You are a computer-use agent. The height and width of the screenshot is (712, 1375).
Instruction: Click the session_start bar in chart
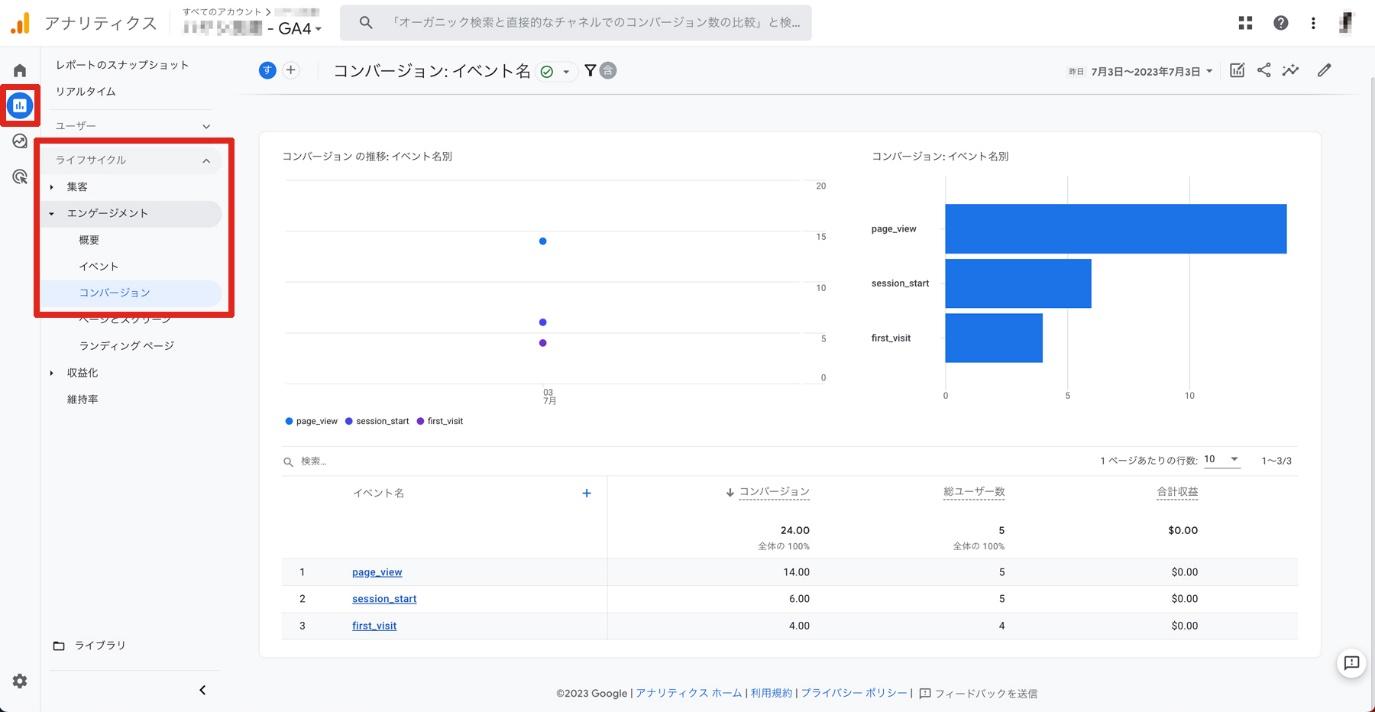click(x=1018, y=284)
